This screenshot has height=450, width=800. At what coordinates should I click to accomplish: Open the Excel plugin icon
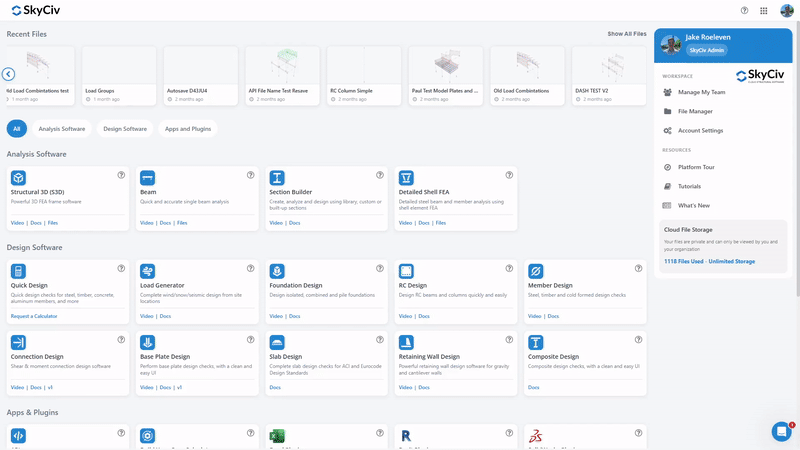[277, 436]
